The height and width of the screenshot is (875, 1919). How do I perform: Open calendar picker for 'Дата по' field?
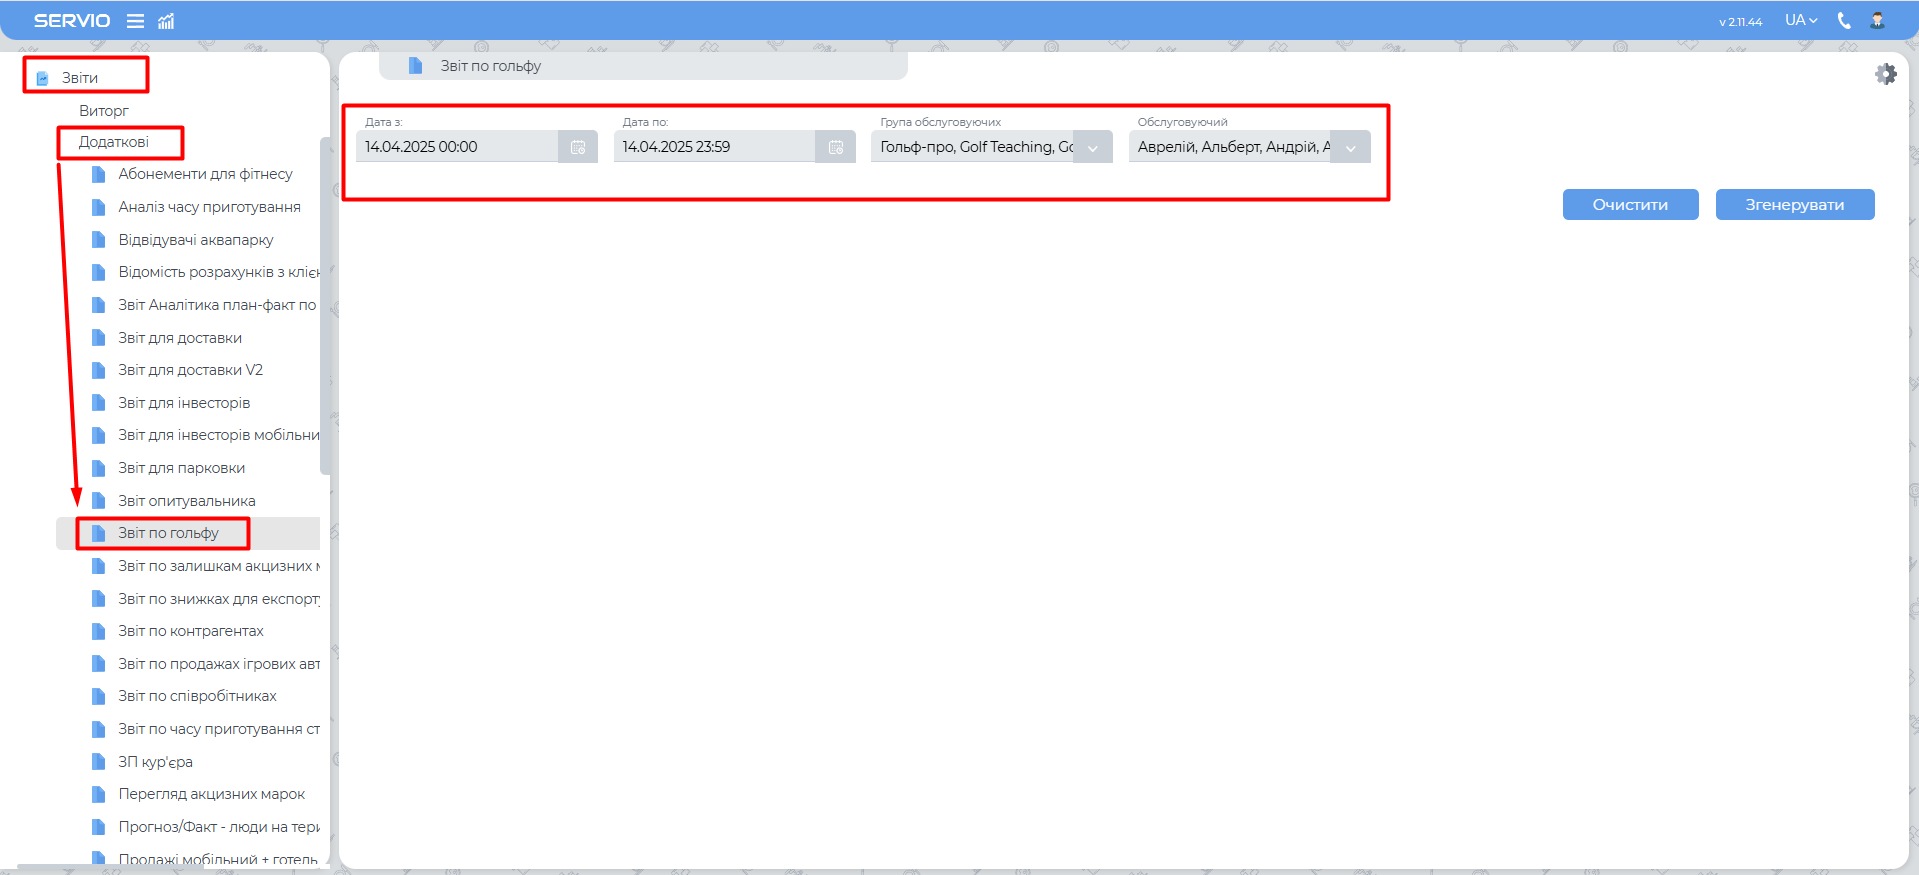point(836,147)
